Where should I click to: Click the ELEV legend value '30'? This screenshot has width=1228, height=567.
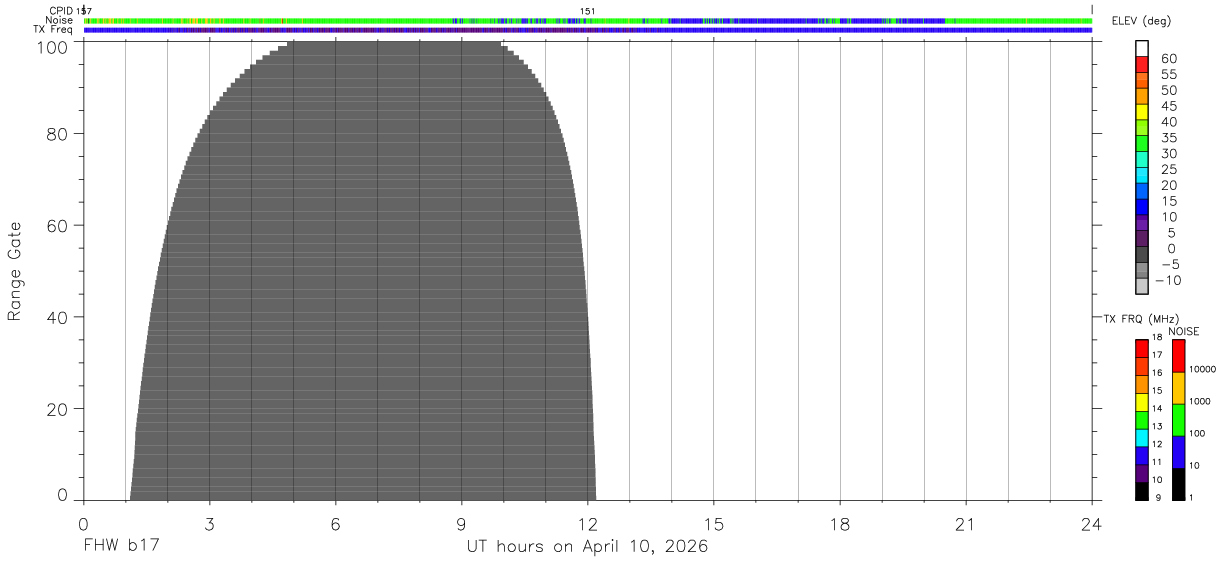pyautogui.click(x=1168, y=153)
